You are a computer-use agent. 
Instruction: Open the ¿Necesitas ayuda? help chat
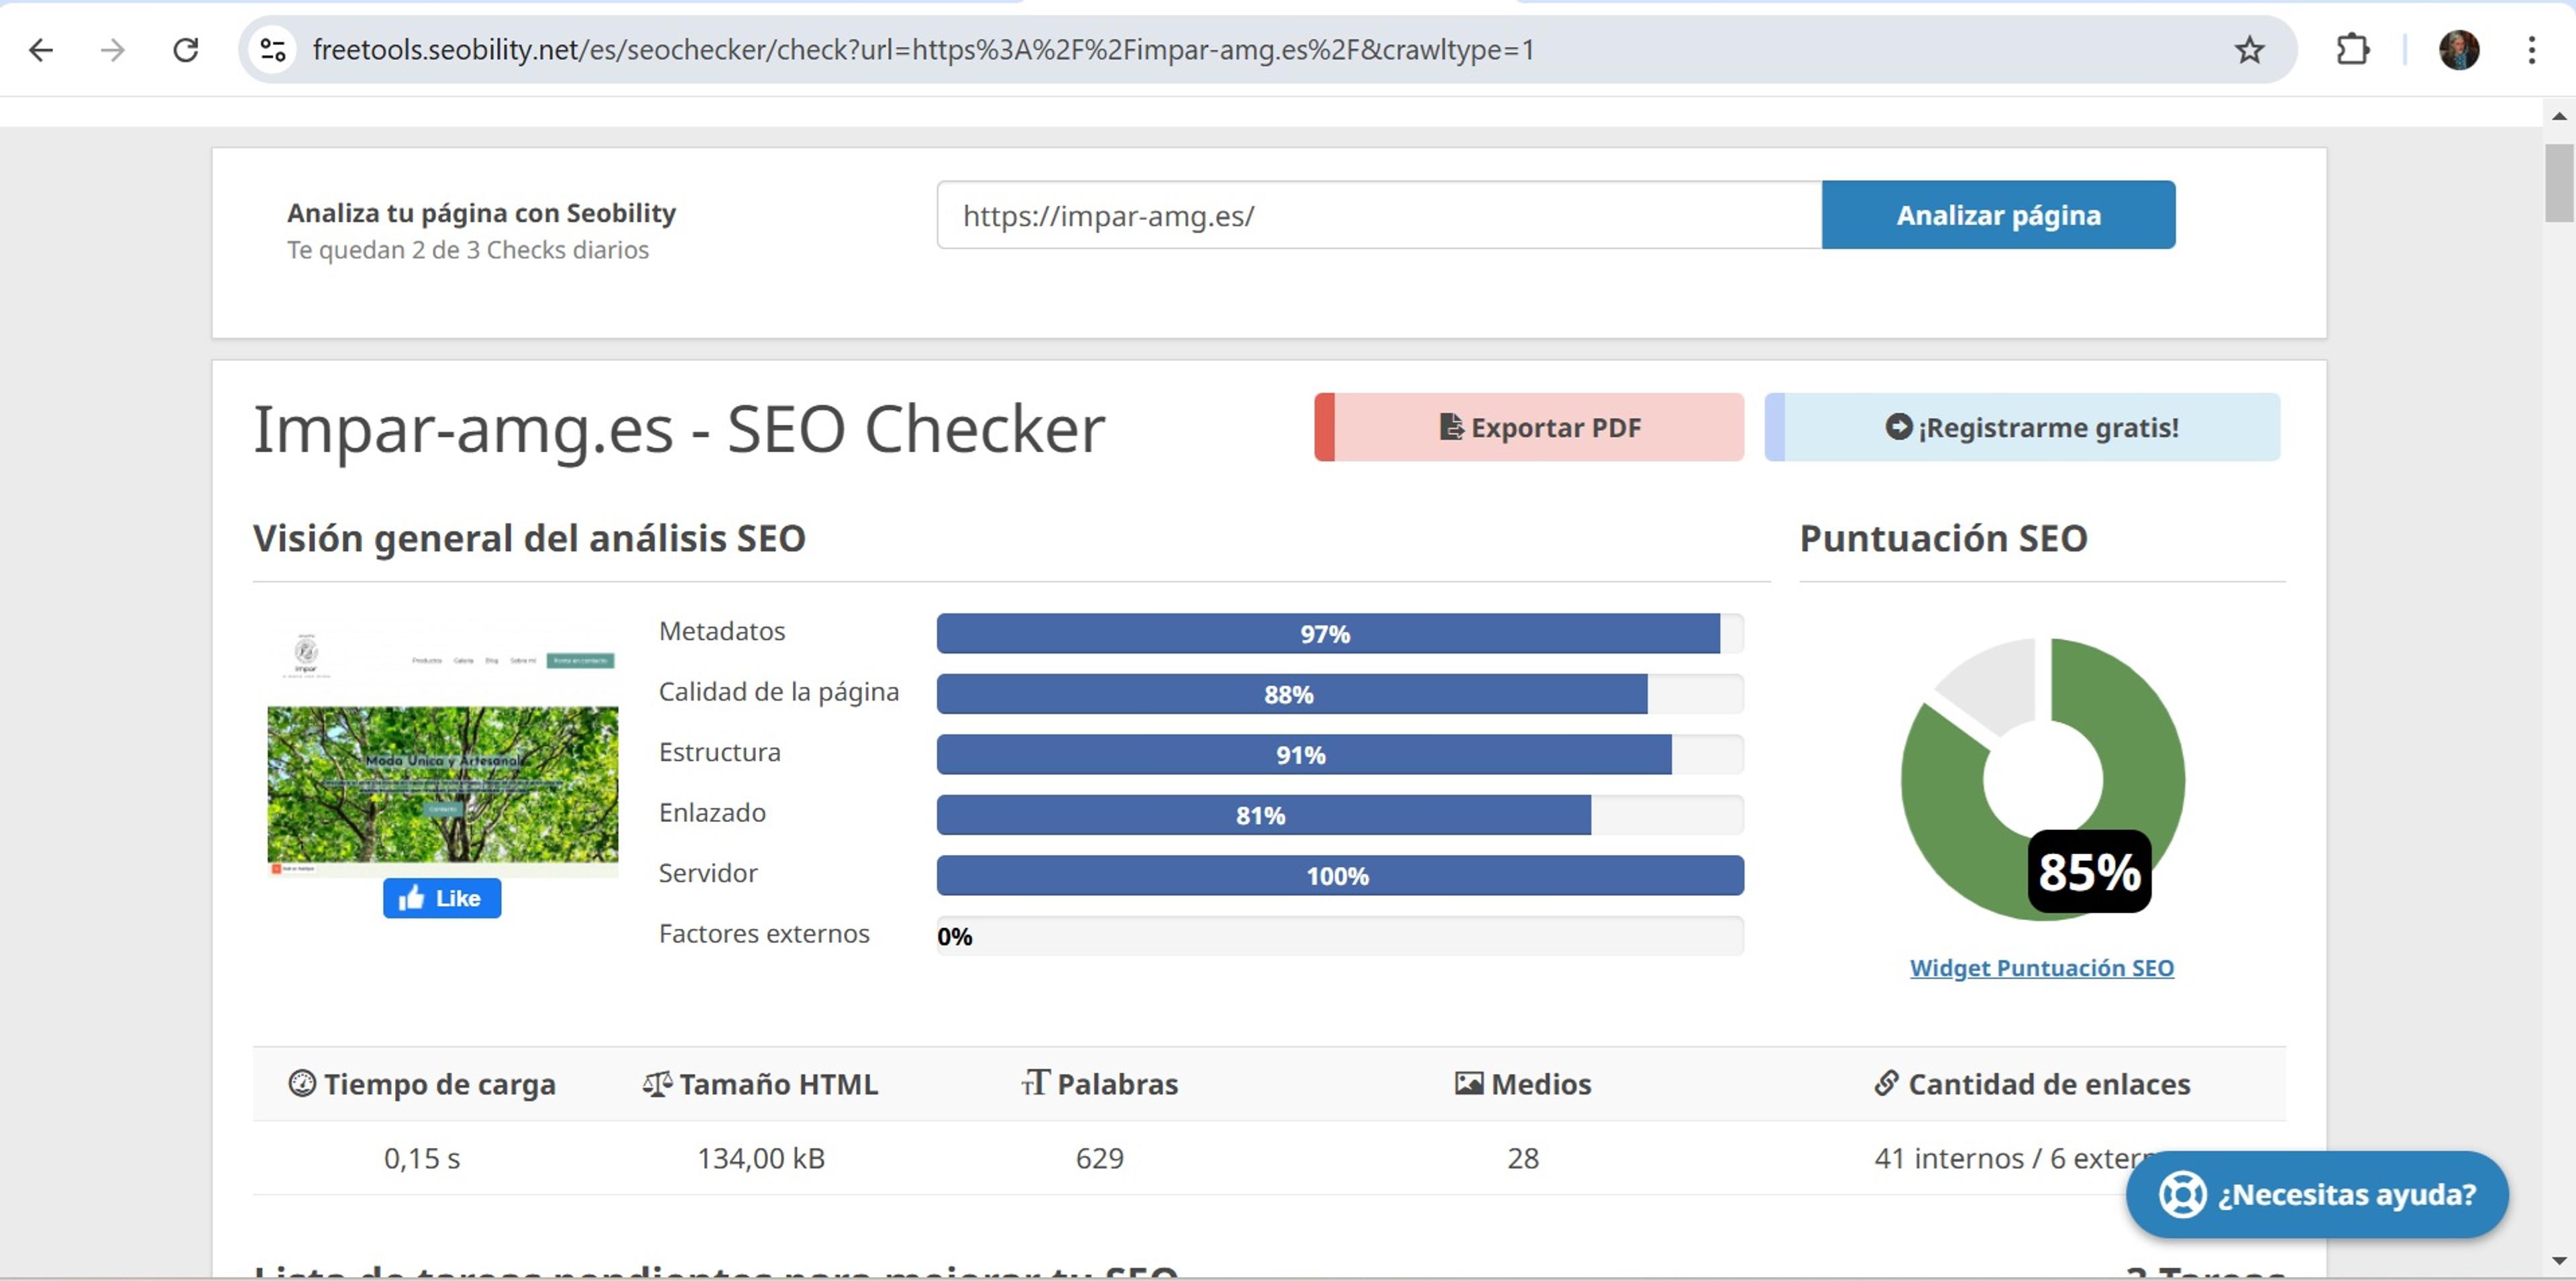pos(2317,1194)
